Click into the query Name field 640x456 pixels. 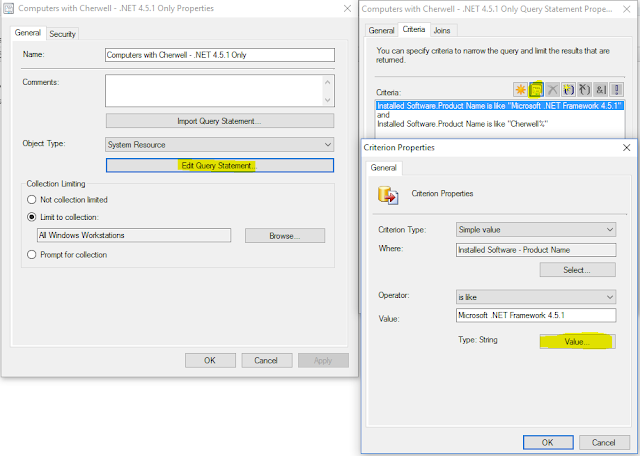click(220, 55)
